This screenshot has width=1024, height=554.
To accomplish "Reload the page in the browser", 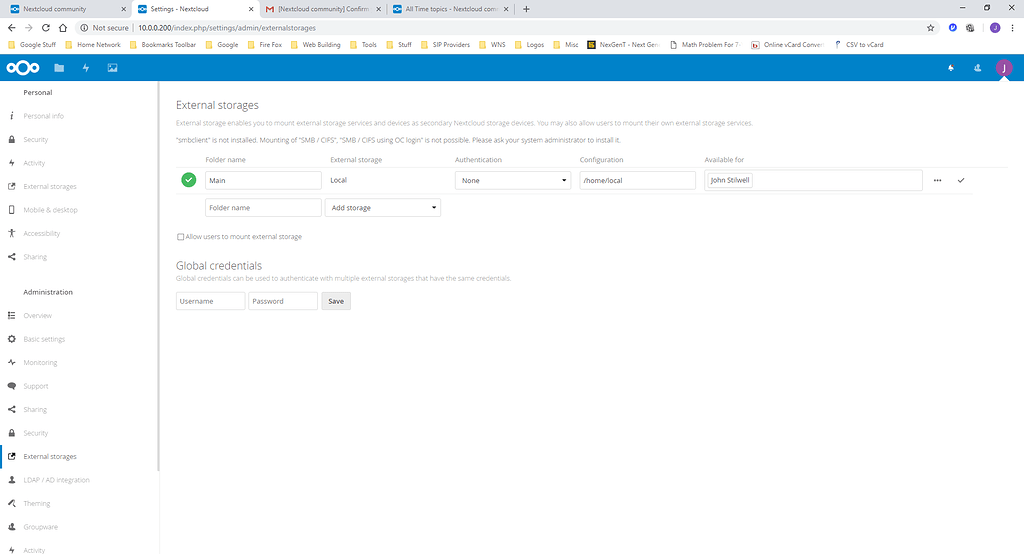I will (46, 28).
